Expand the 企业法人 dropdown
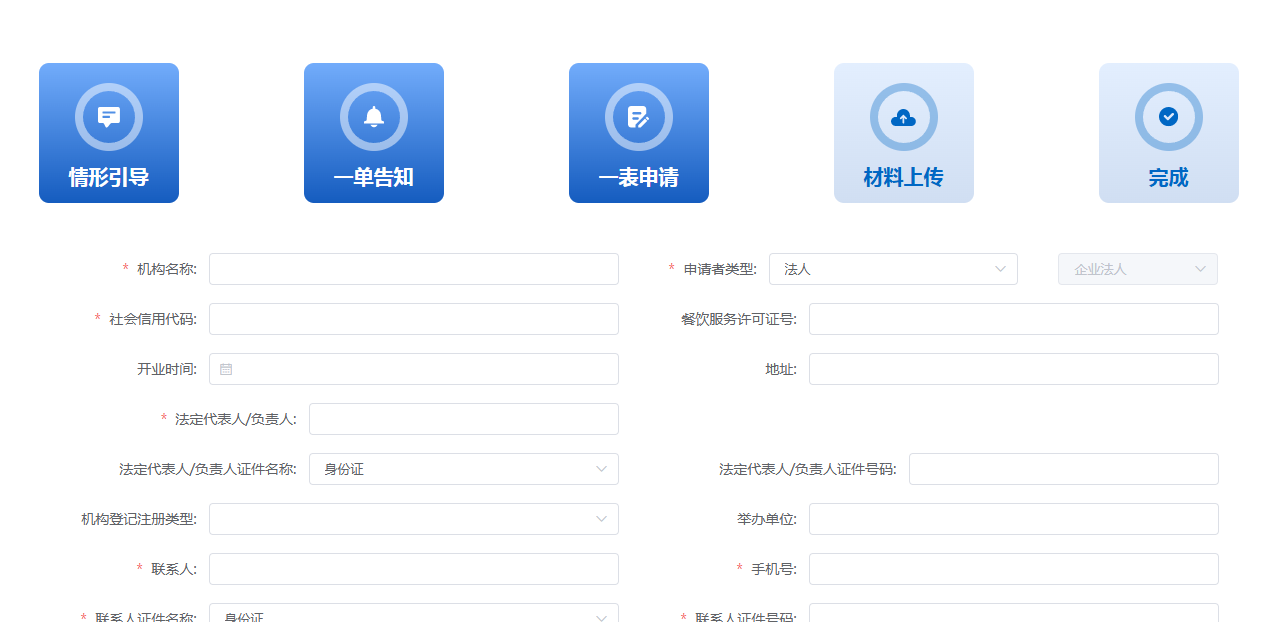The width and height of the screenshot is (1269, 622). (x=1137, y=269)
